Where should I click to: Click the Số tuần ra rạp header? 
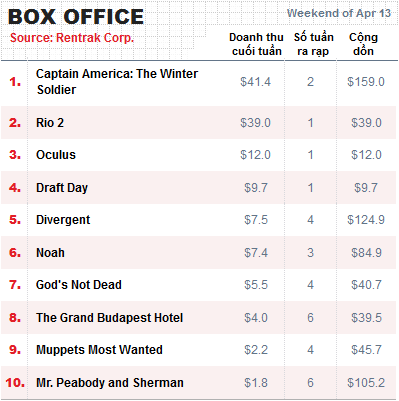point(313,44)
